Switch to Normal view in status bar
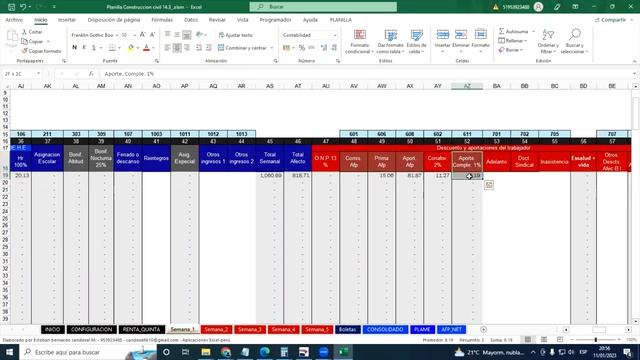This screenshot has height=360, width=640. click(x=528, y=340)
